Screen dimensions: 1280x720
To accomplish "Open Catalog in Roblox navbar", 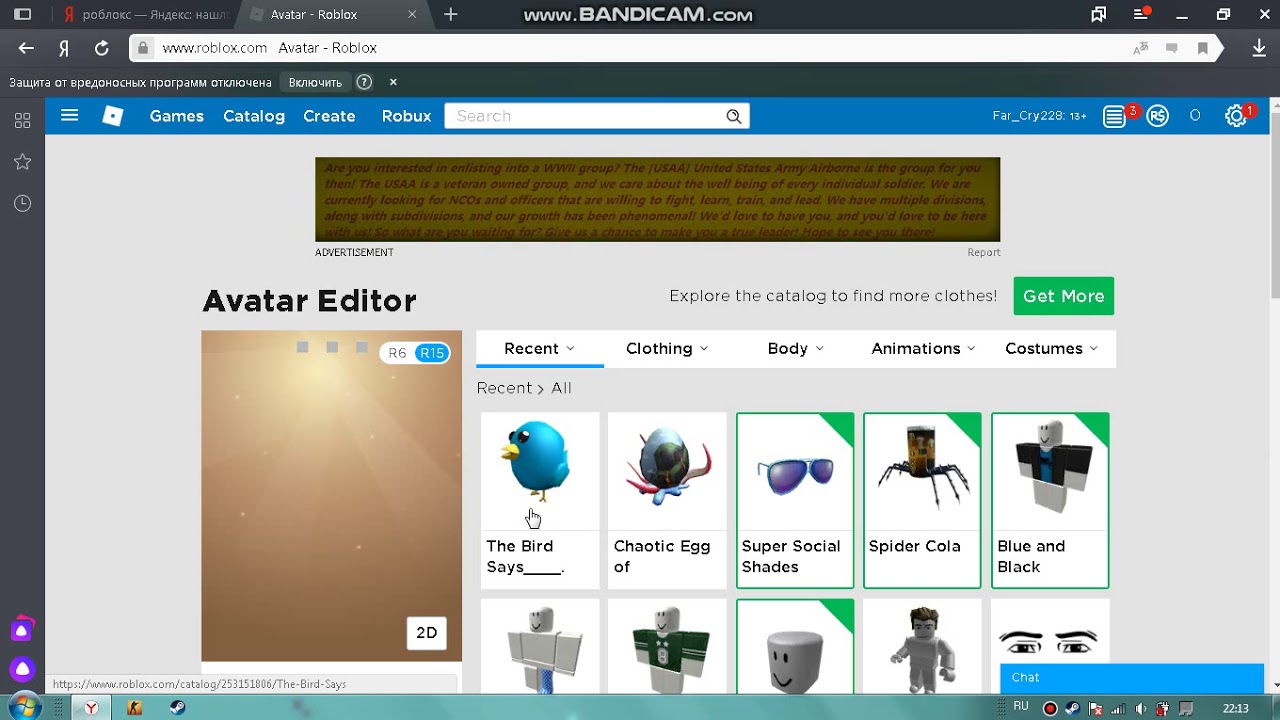I will click(x=254, y=116).
